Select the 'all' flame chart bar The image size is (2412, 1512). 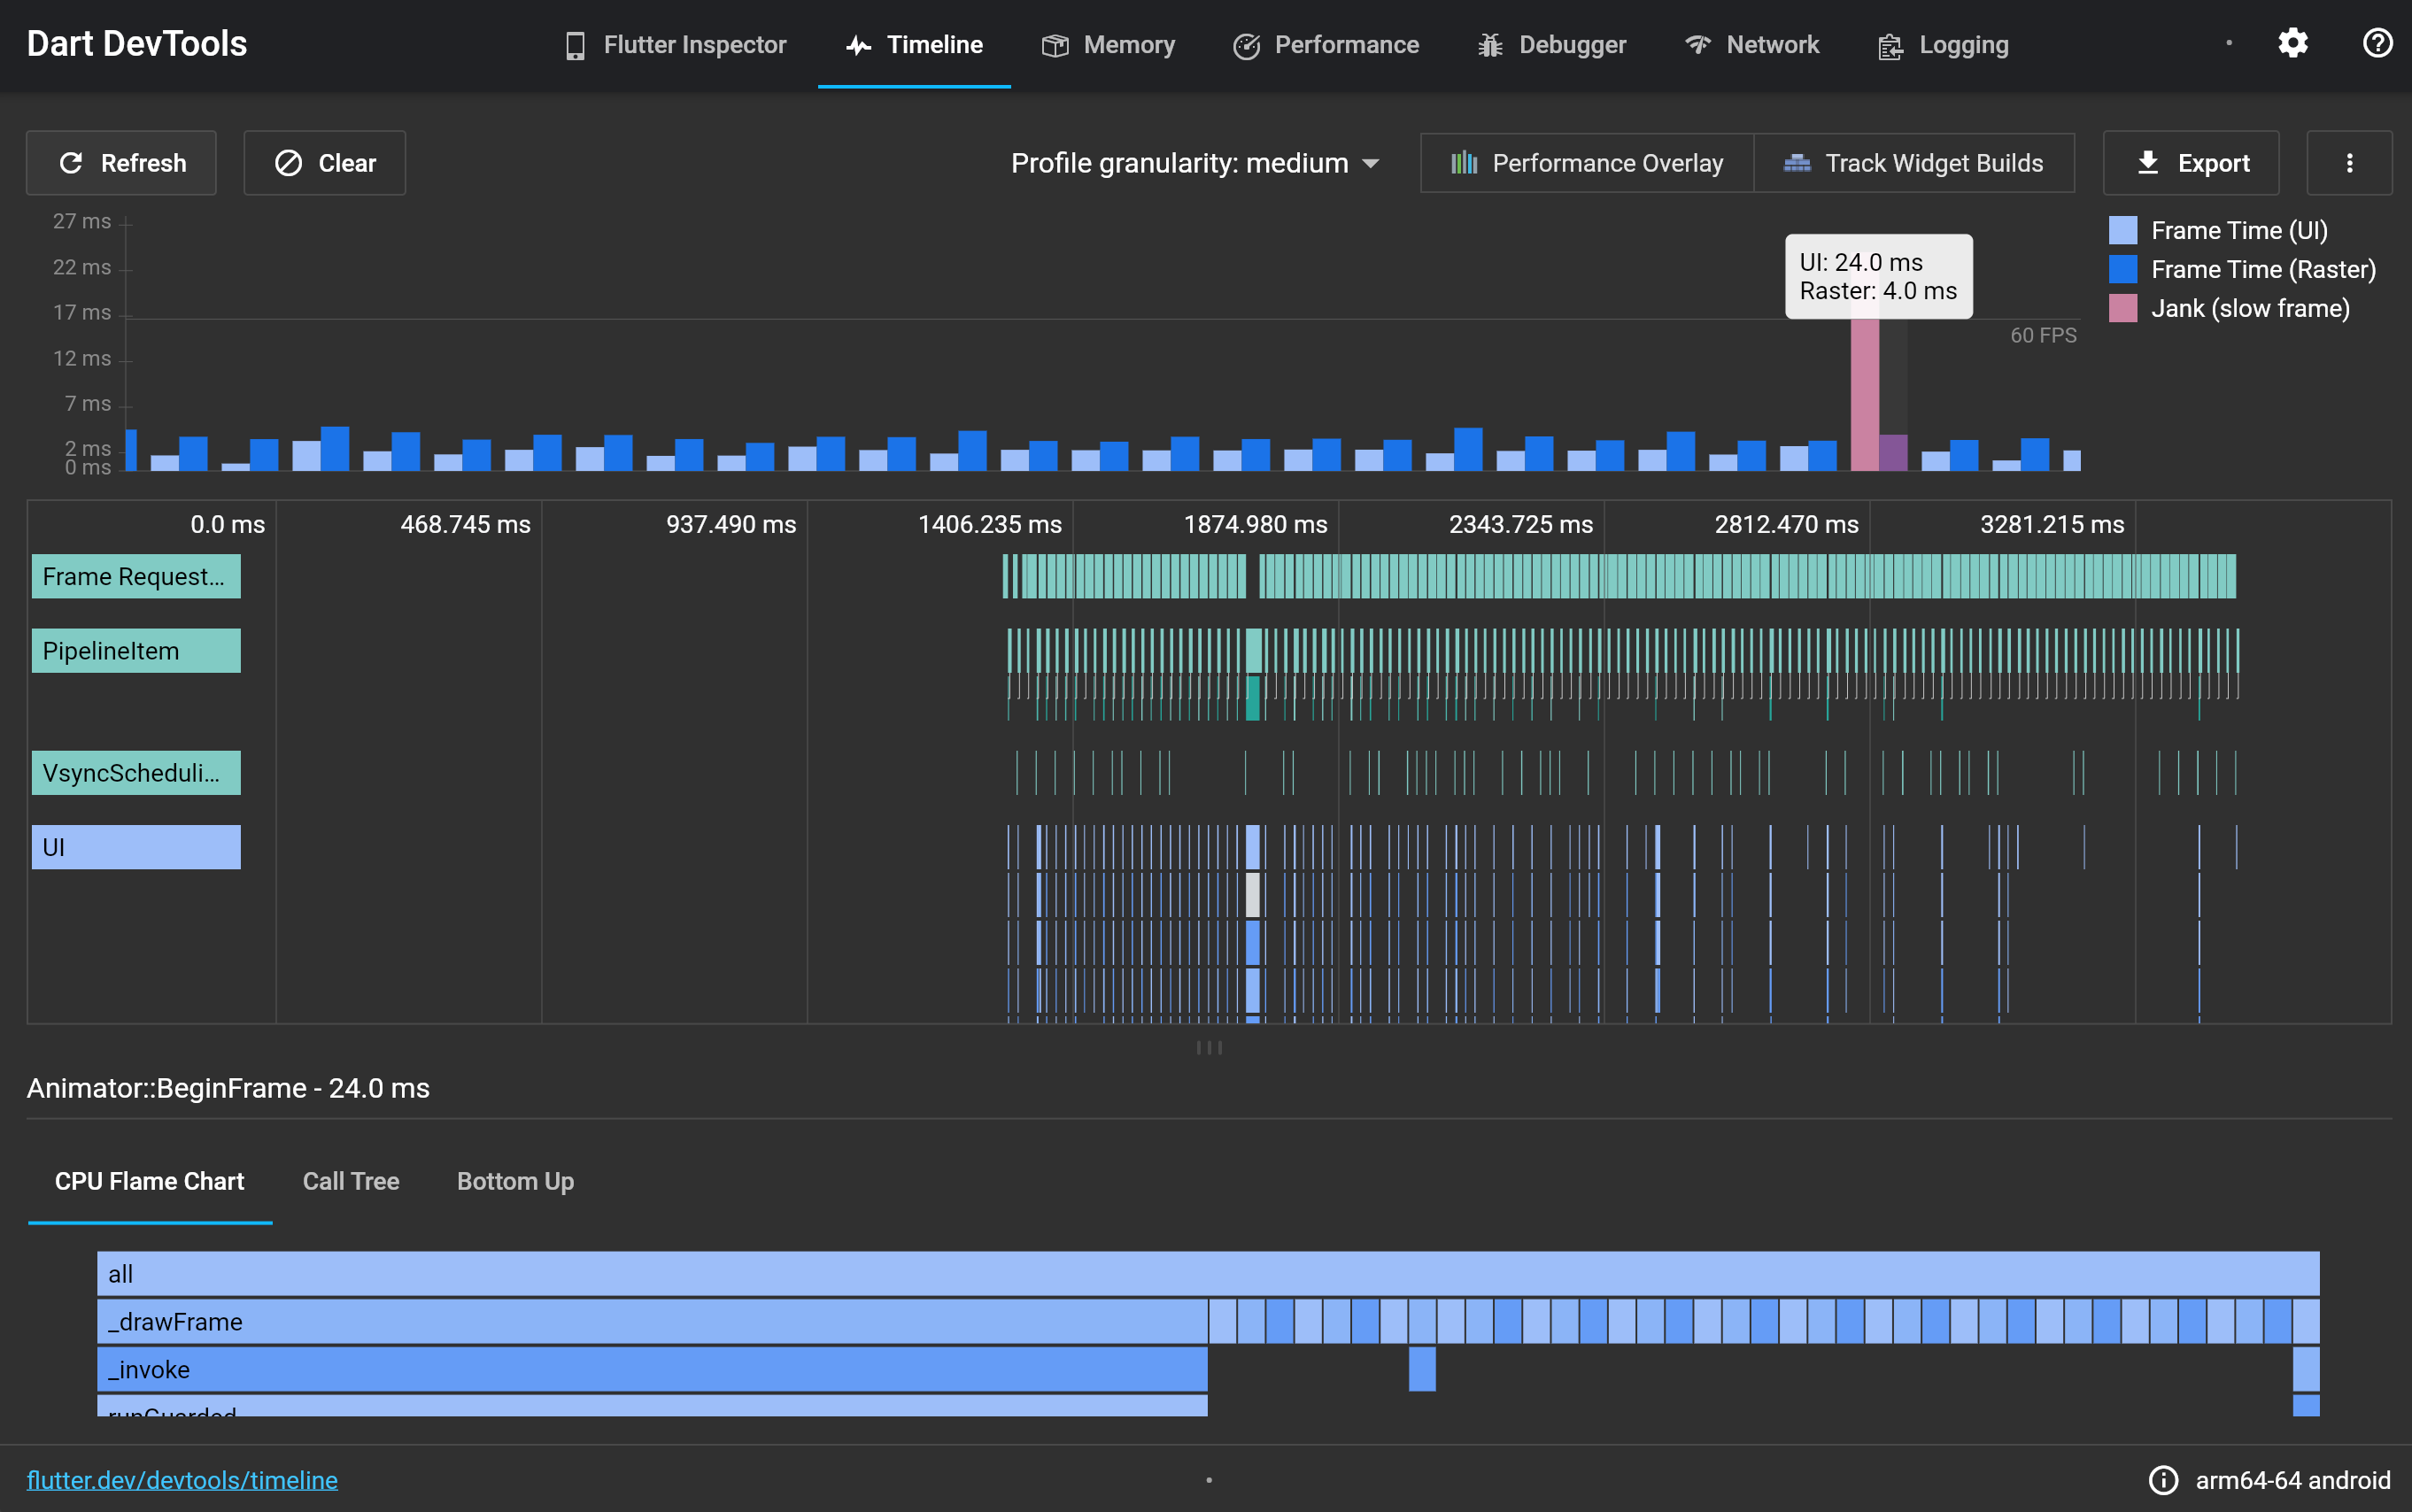tap(1208, 1274)
